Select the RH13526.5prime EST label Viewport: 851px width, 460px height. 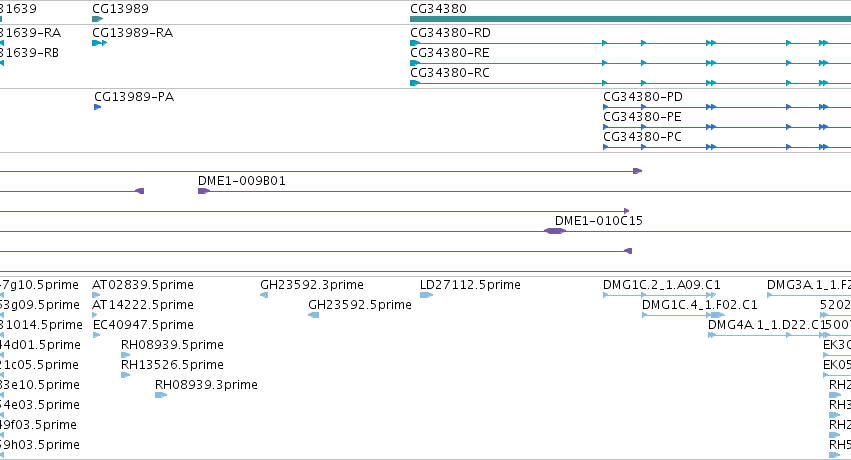[x=172, y=365]
